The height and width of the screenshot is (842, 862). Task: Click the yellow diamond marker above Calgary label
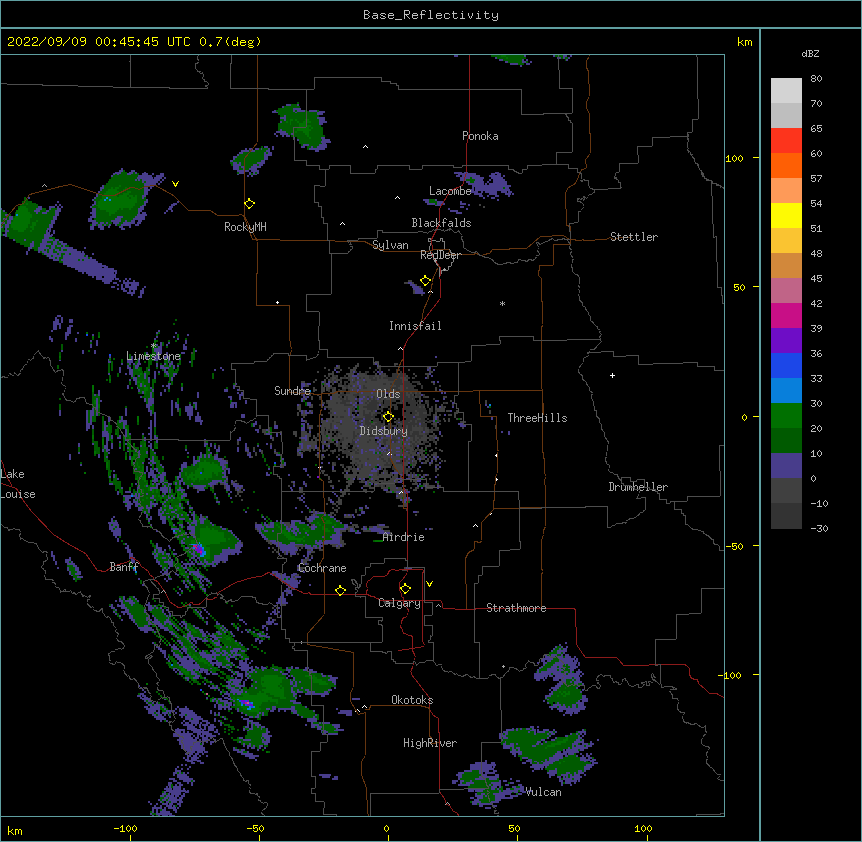[x=405, y=589]
